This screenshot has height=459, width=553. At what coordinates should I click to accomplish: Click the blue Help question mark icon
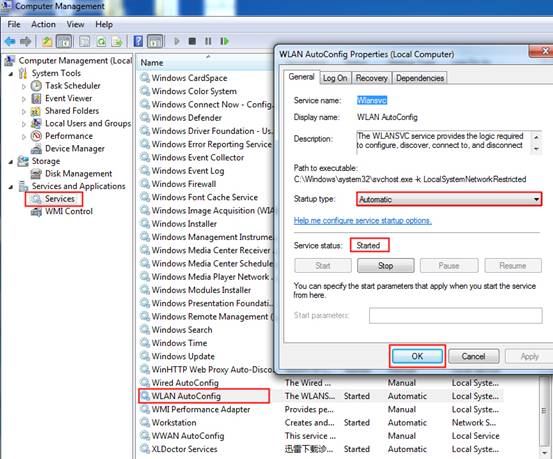[x=138, y=41]
